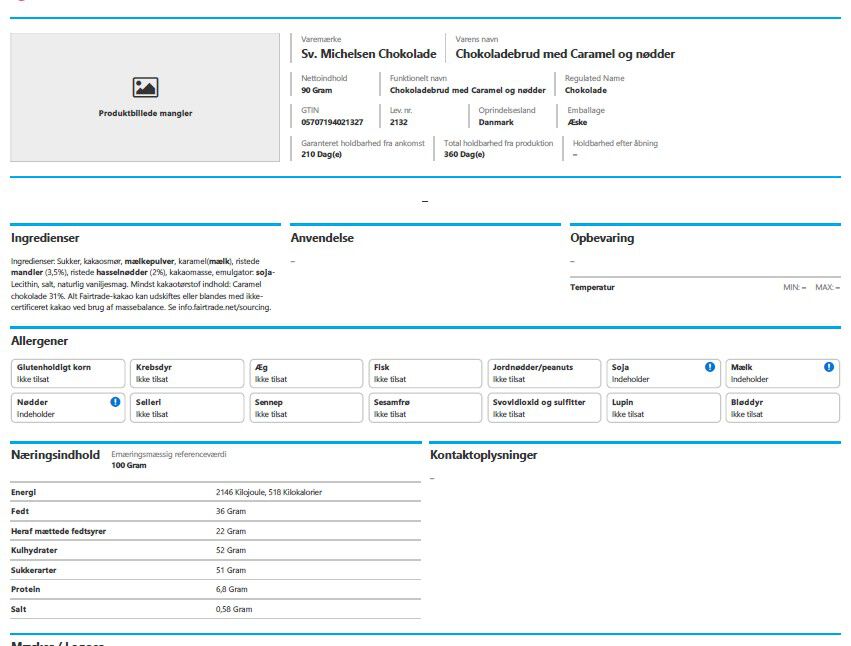Click the Salt value '0,58 Gram'

pos(234,609)
